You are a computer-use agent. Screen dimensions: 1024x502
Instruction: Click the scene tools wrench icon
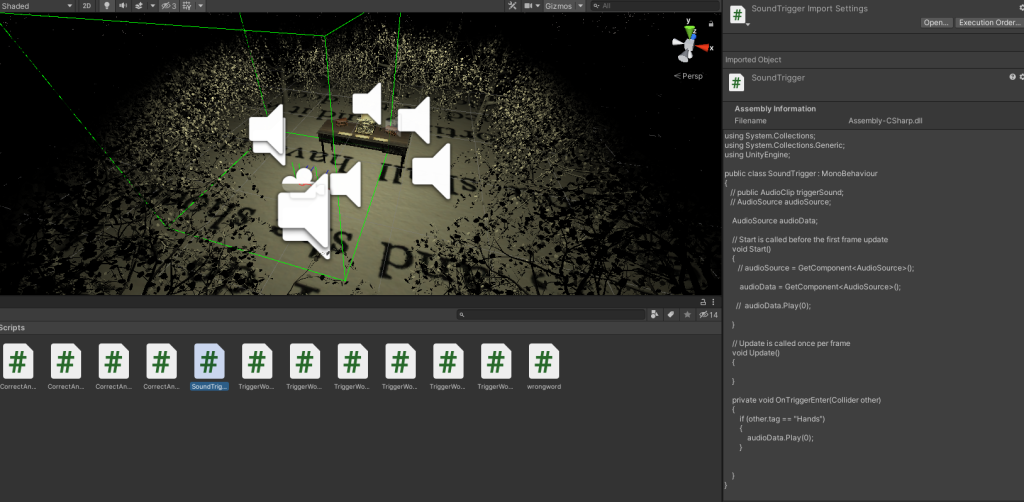[x=512, y=6]
